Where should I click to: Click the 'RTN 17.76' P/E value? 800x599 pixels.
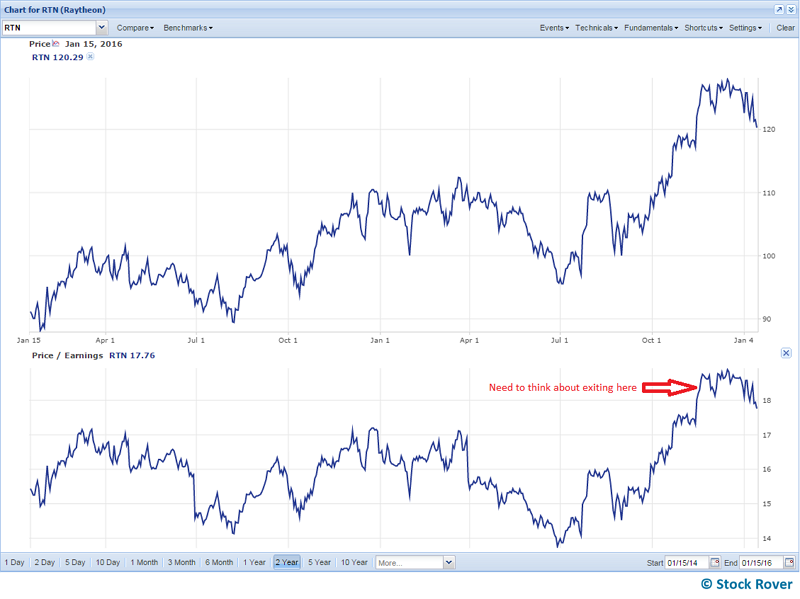(132, 355)
